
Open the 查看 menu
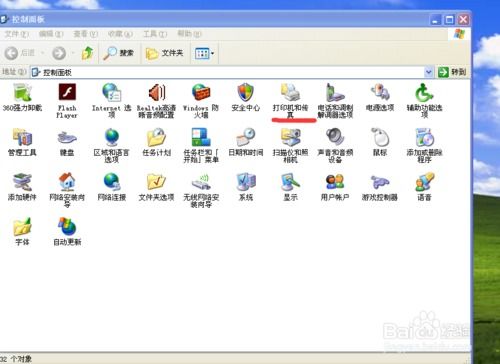tap(85, 34)
